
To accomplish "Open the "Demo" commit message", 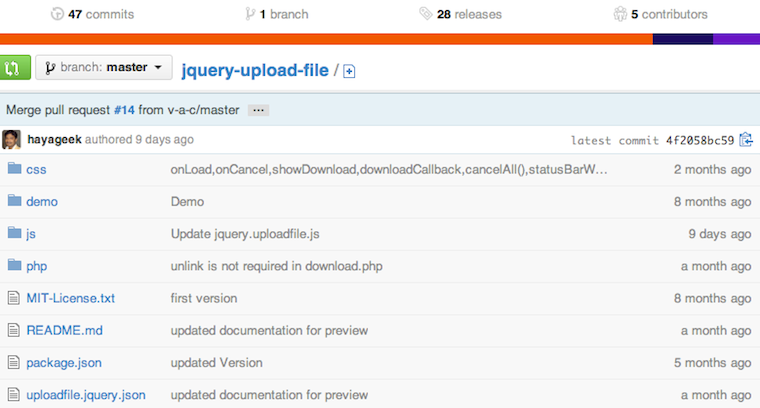I will (187, 202).
